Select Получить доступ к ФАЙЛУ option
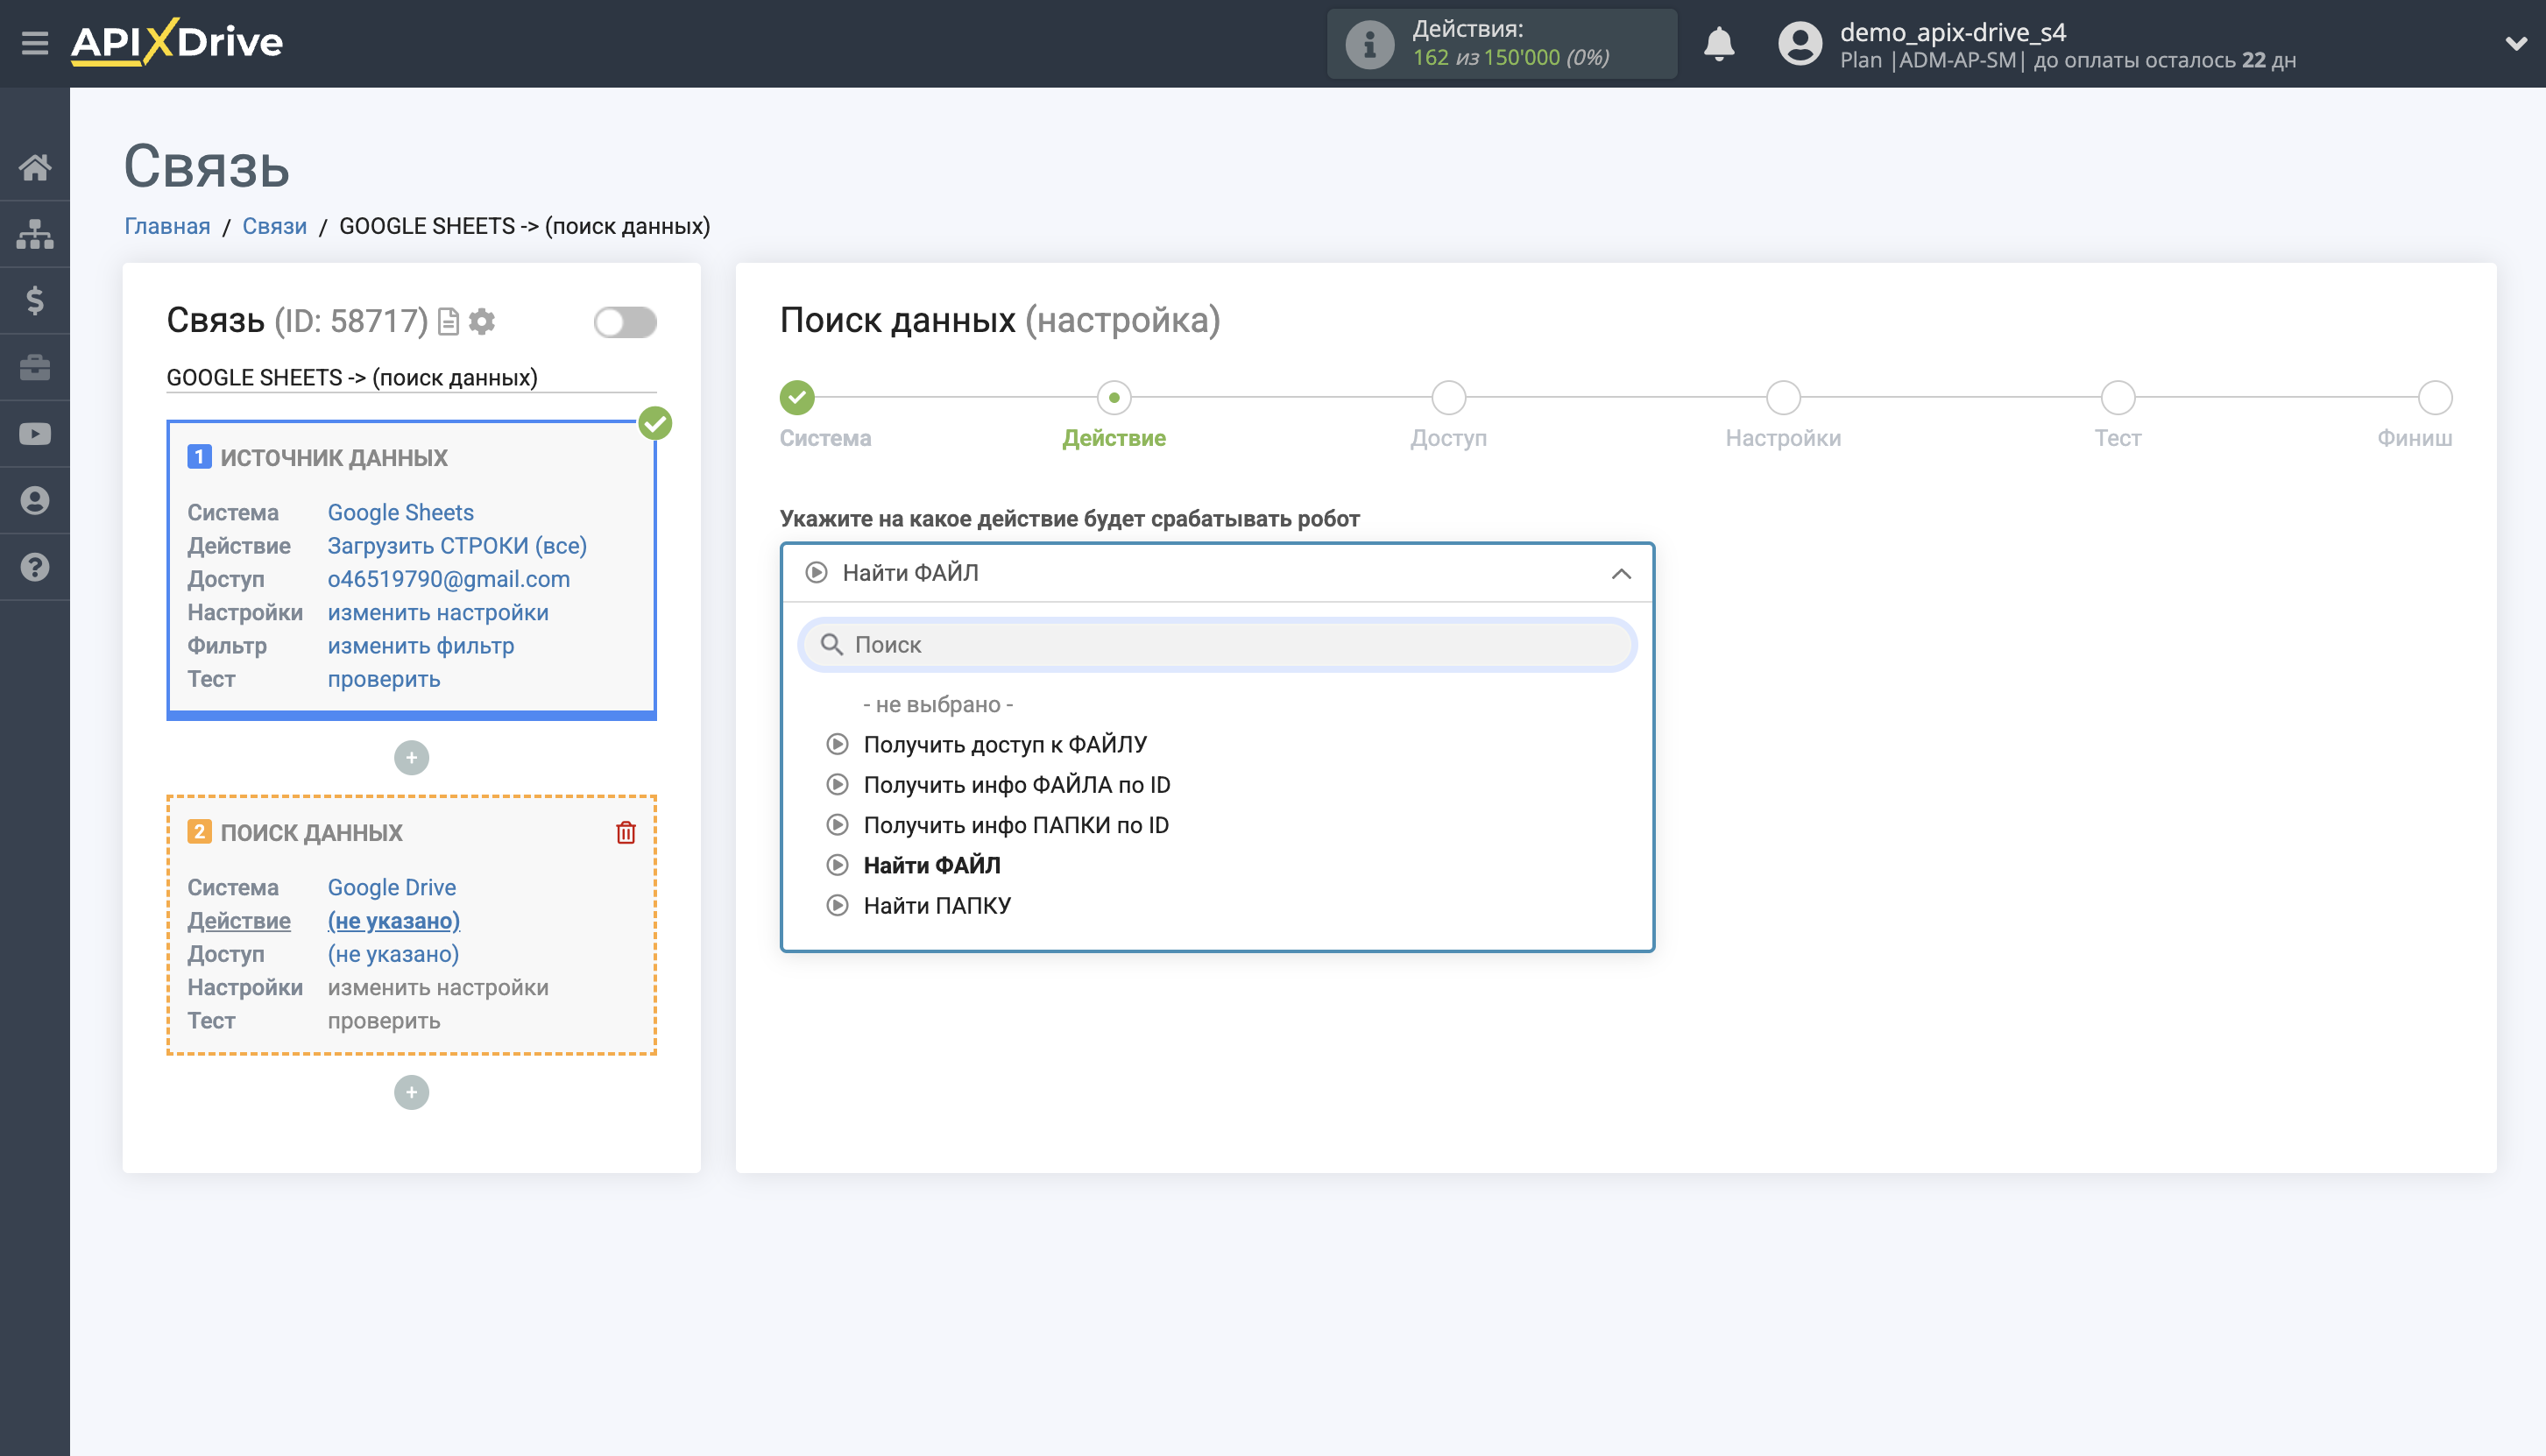The height and width of the screenshot is (1456, 2546). 1005,744
